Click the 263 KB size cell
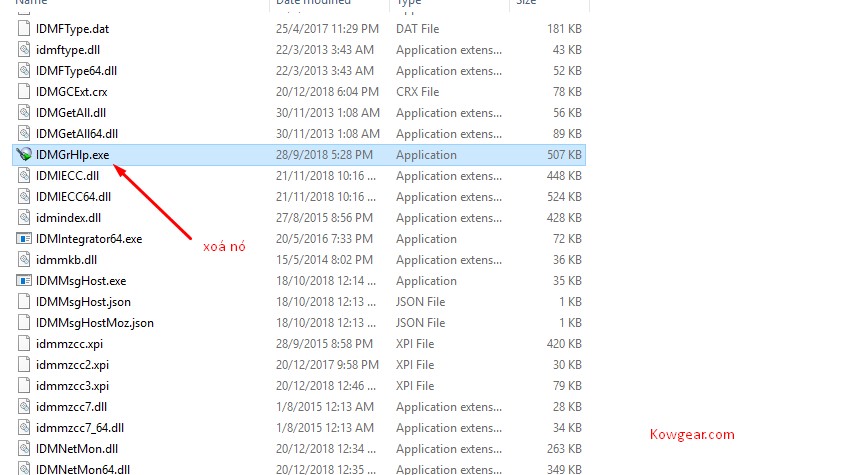The image size is (848, 475). point(564,449)
